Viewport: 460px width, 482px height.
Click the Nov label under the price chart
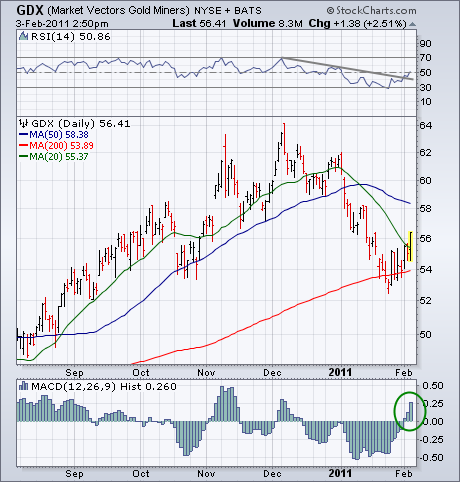click(x=206, y=372)
